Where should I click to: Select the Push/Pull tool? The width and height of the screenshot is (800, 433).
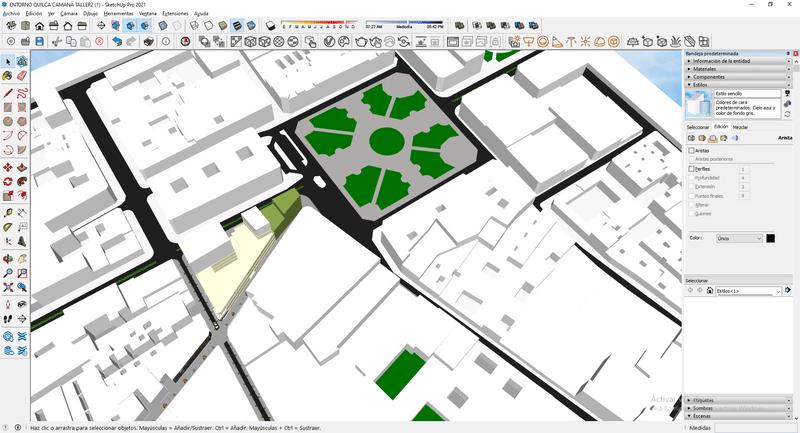22,167
